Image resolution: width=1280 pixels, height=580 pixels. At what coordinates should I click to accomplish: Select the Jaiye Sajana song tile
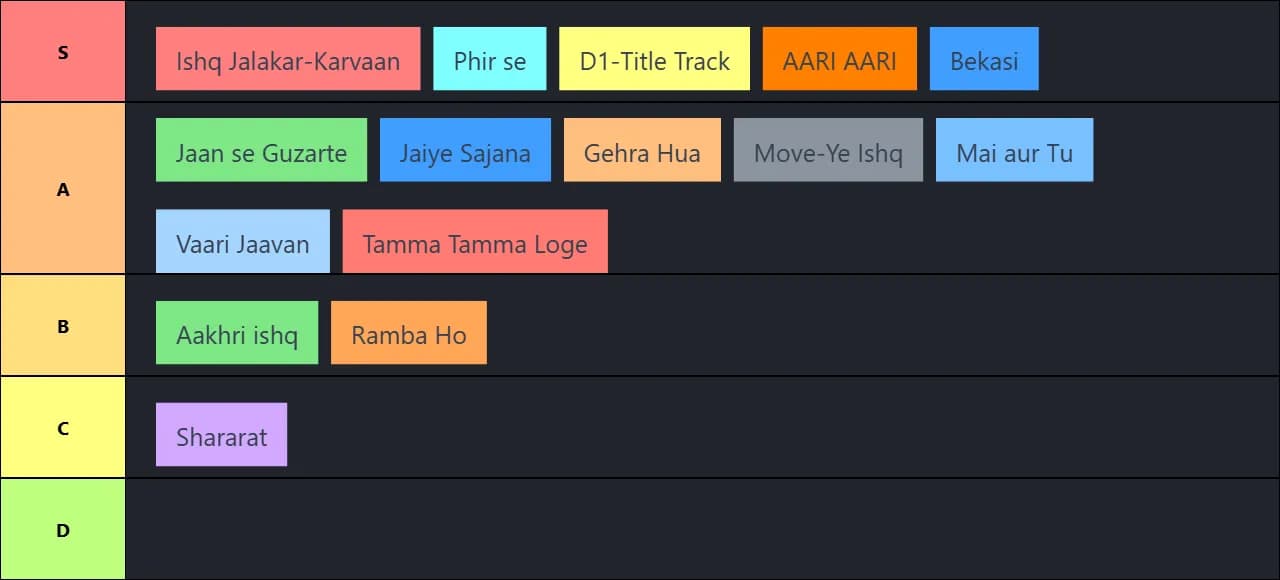pos(465,150)
